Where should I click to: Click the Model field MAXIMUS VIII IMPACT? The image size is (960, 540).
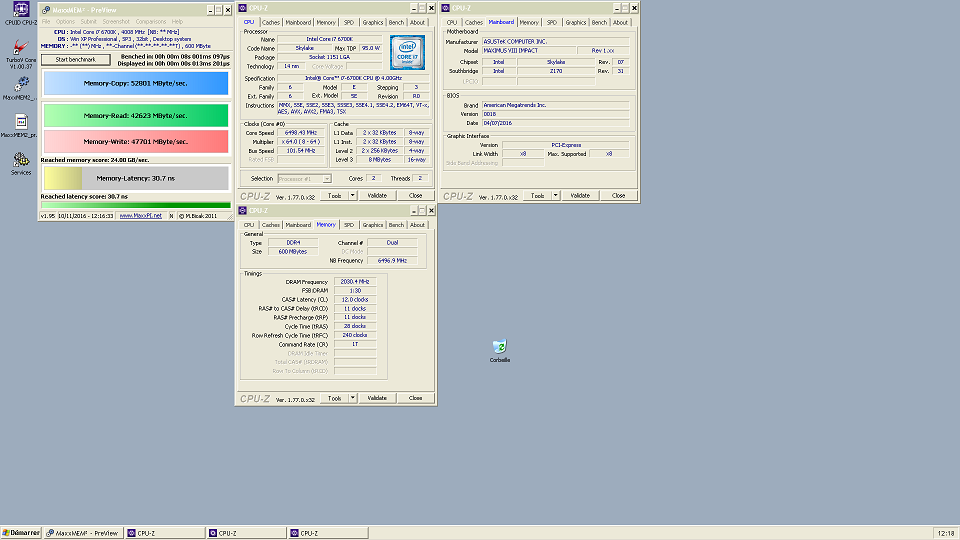(x=528, y=51)
